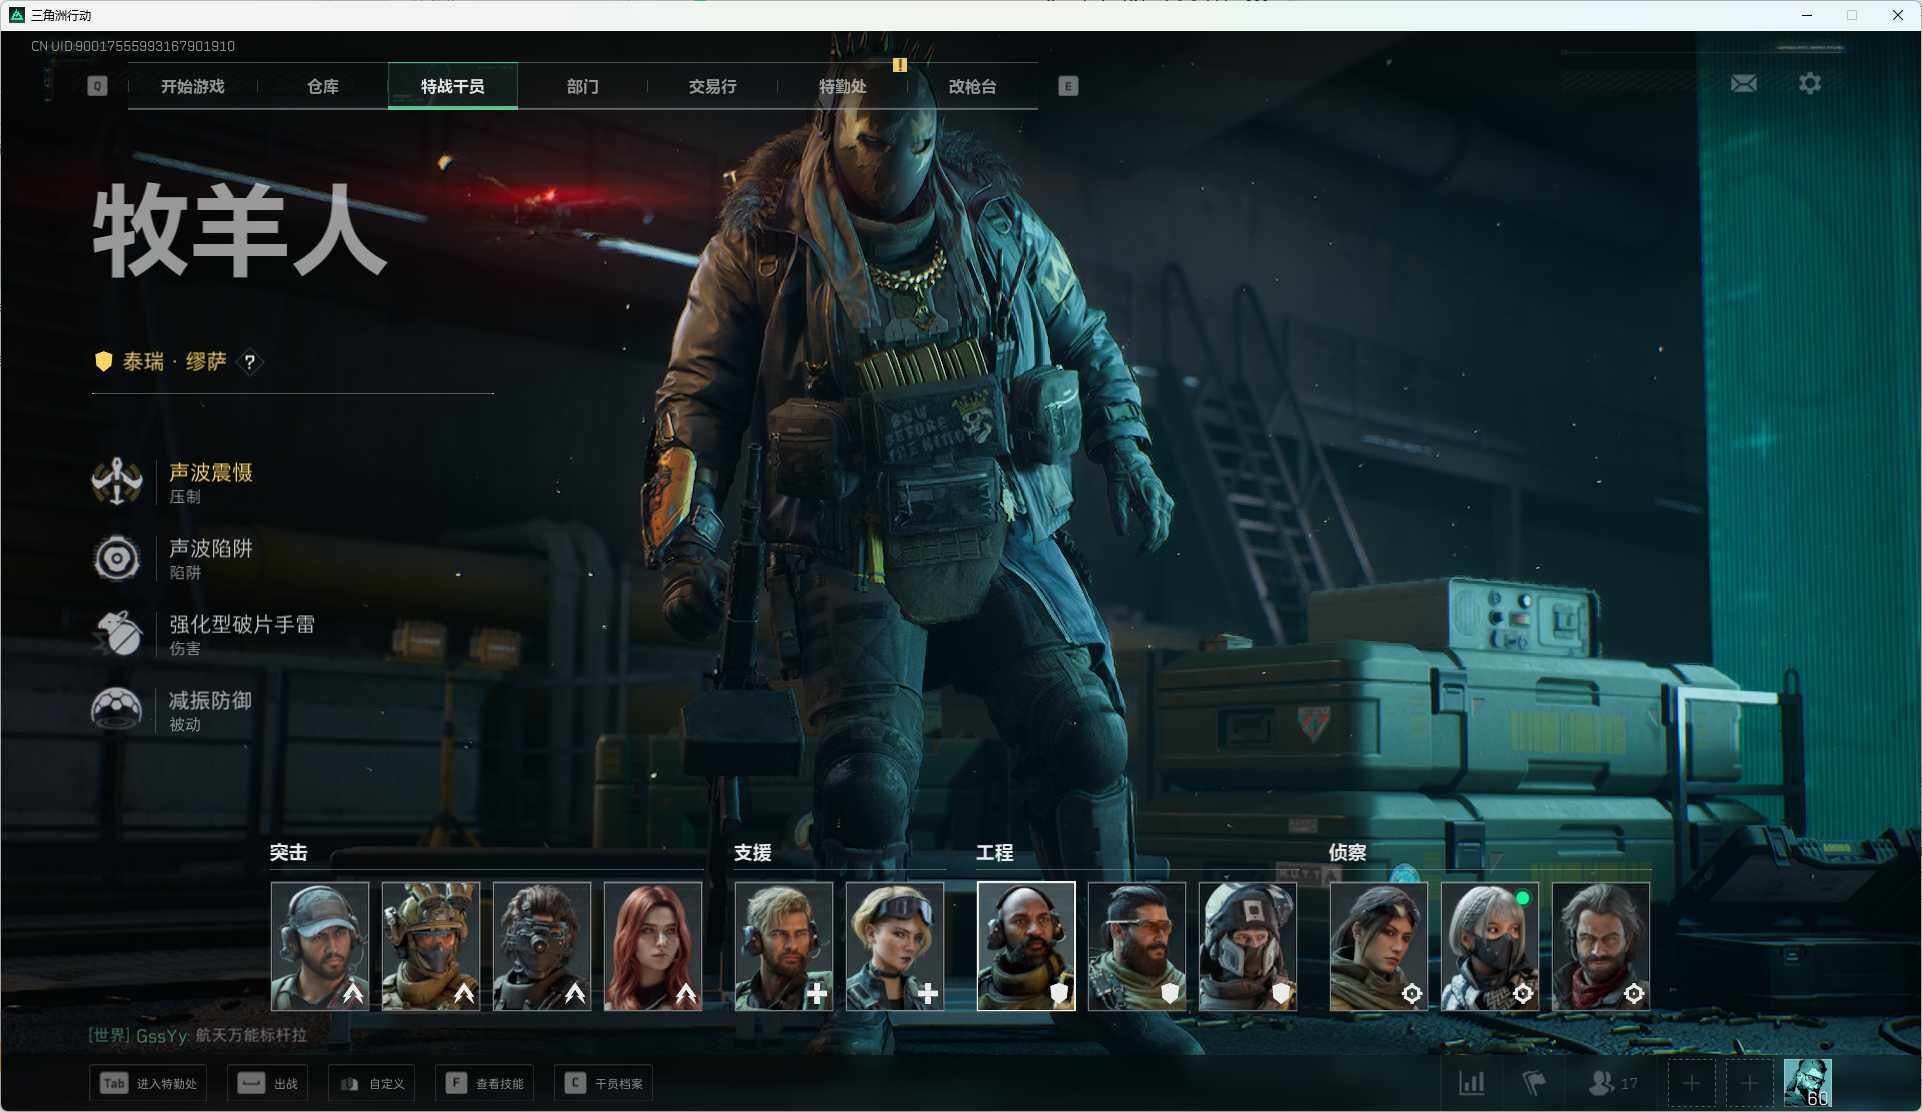Click the 三角洲行动 title bar app icon
Image resolution: width=1922 pixels, height=1112 pixels.
(x=16, y=15)
